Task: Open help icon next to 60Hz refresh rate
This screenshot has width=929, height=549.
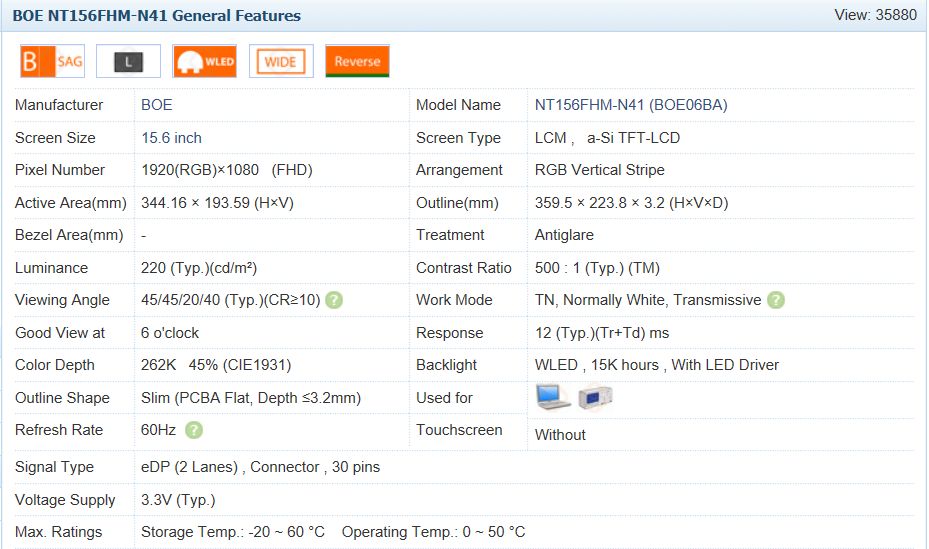Action: [194, 430]
